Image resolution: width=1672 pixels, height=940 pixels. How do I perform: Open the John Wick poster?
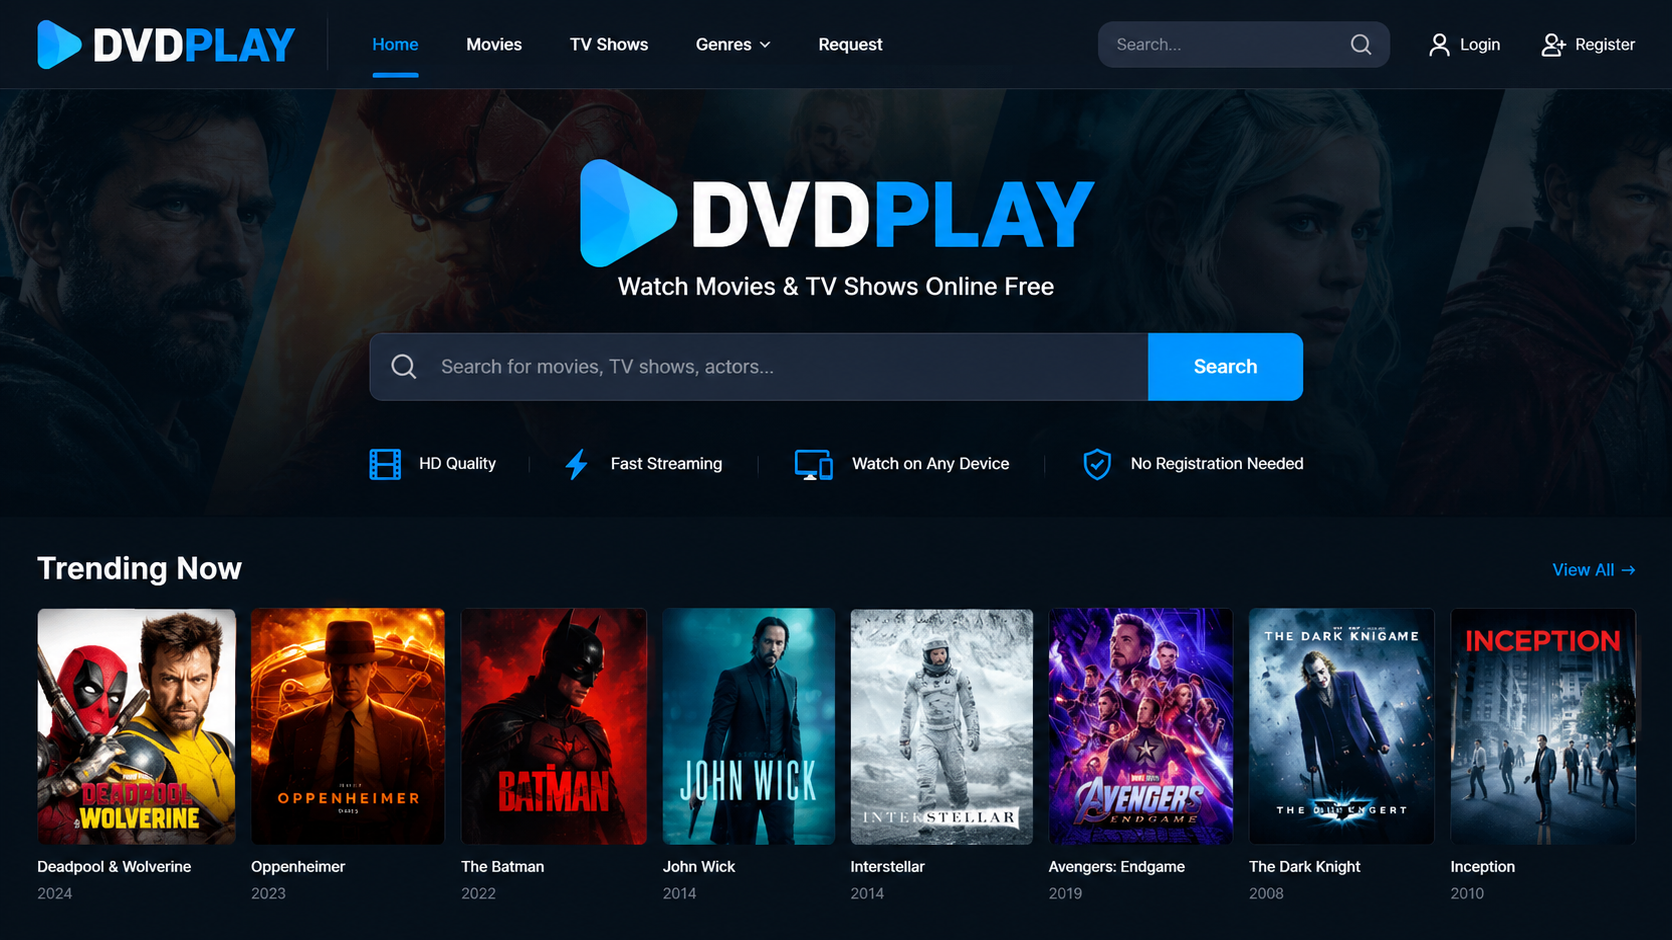[749, 726]
